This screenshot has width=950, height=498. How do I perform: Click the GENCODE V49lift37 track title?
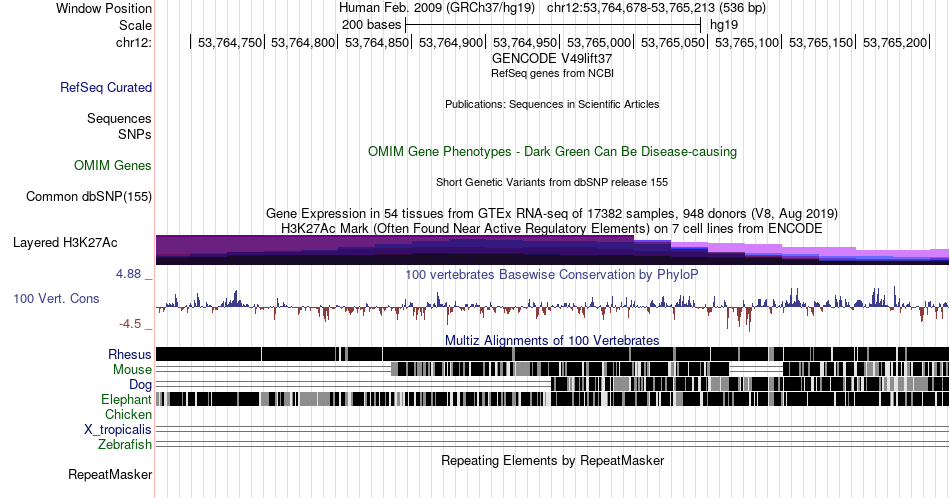coord(552,59)
